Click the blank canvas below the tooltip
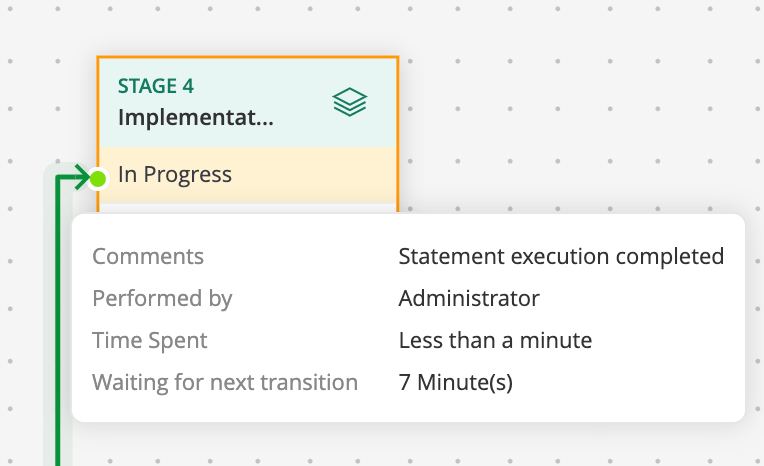Viewport: 764px width, 466px height. tap(400, 445)
